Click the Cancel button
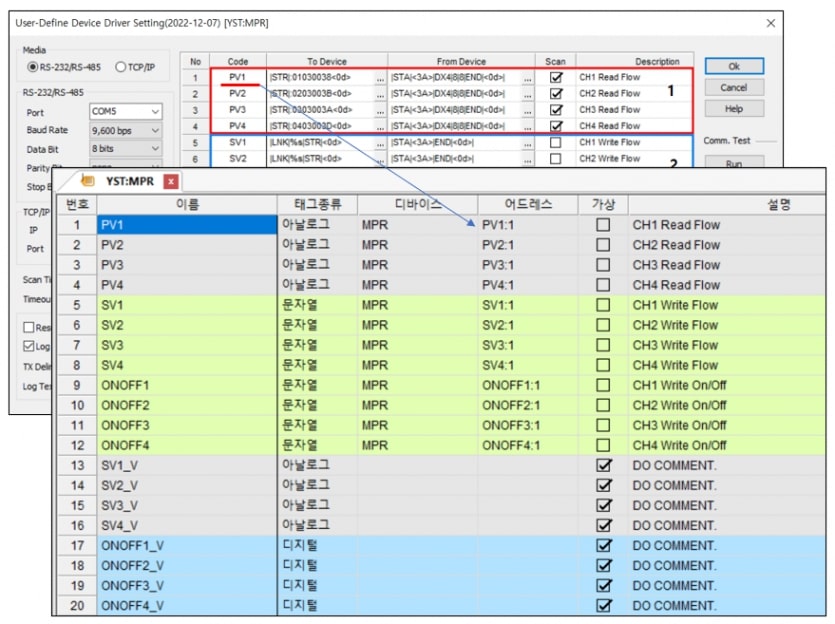Screen dimensions: 835x624 (734, 87)
